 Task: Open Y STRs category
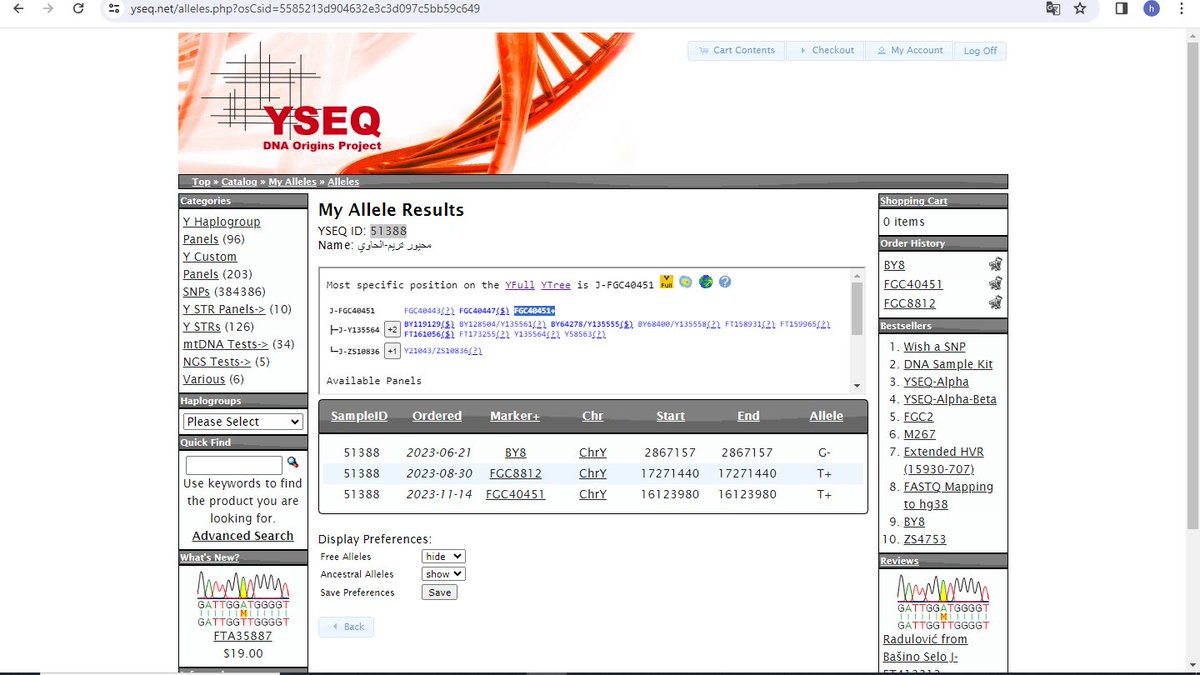(x=204, y=327)
